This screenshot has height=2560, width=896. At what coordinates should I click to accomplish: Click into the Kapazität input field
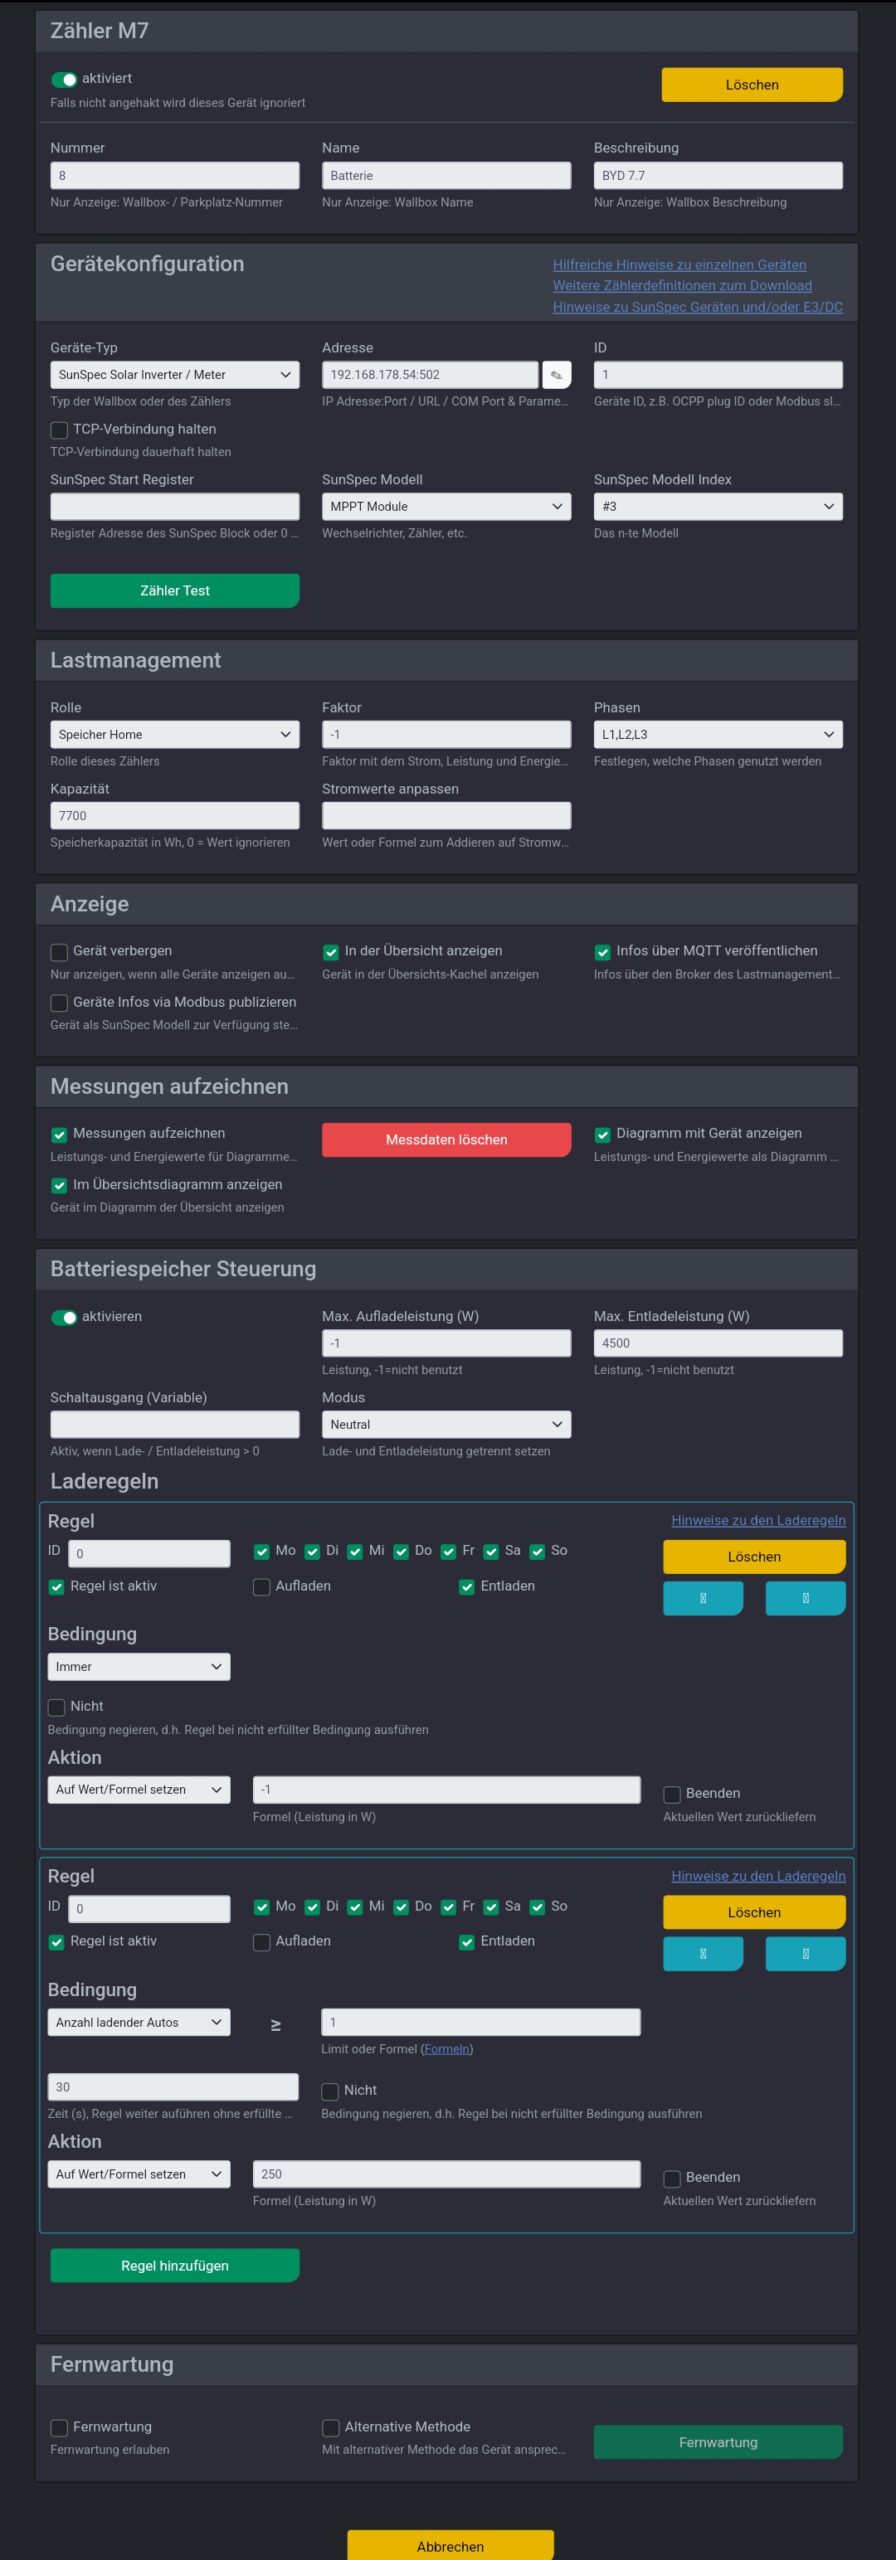(174, 816)
